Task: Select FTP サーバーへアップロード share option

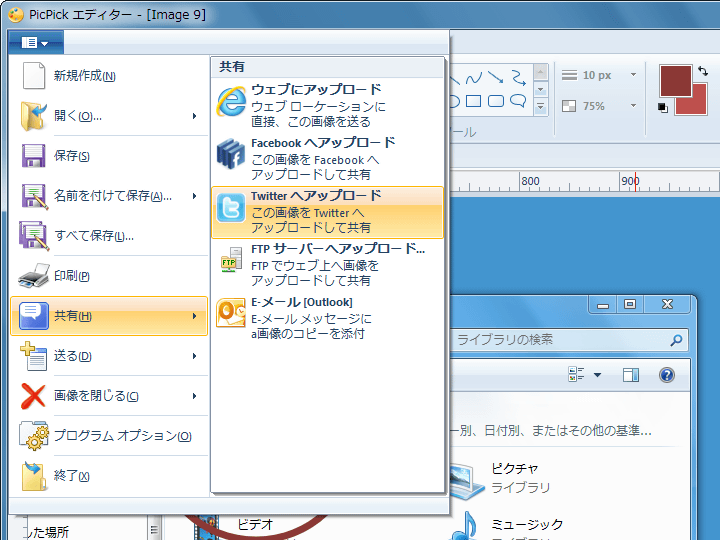Action: [327, 265]
